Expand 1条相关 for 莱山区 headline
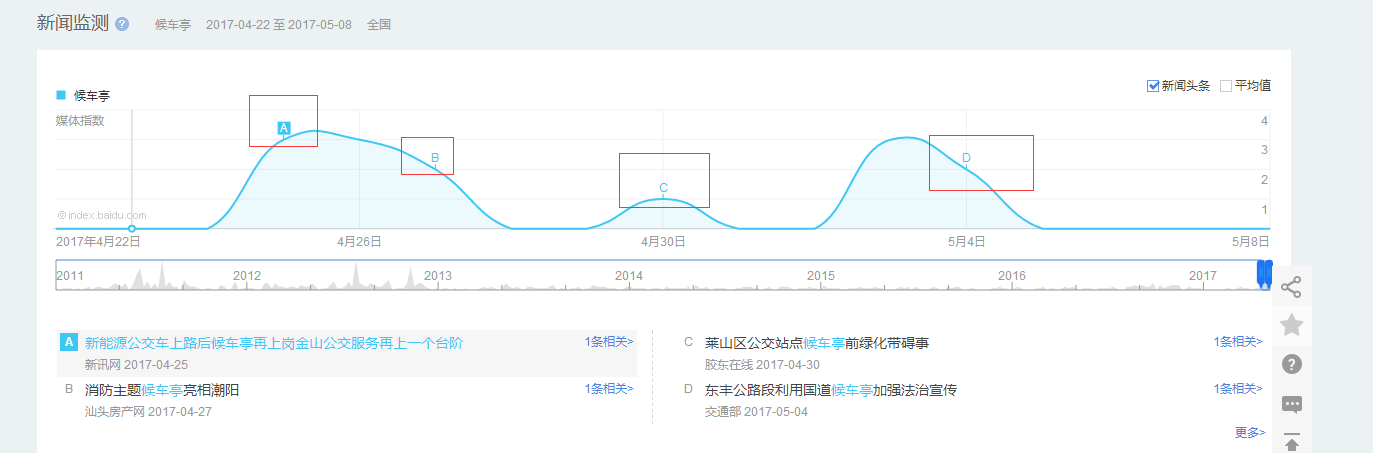The width and height of the screenshot is (1373, 453). [1238, 342]
